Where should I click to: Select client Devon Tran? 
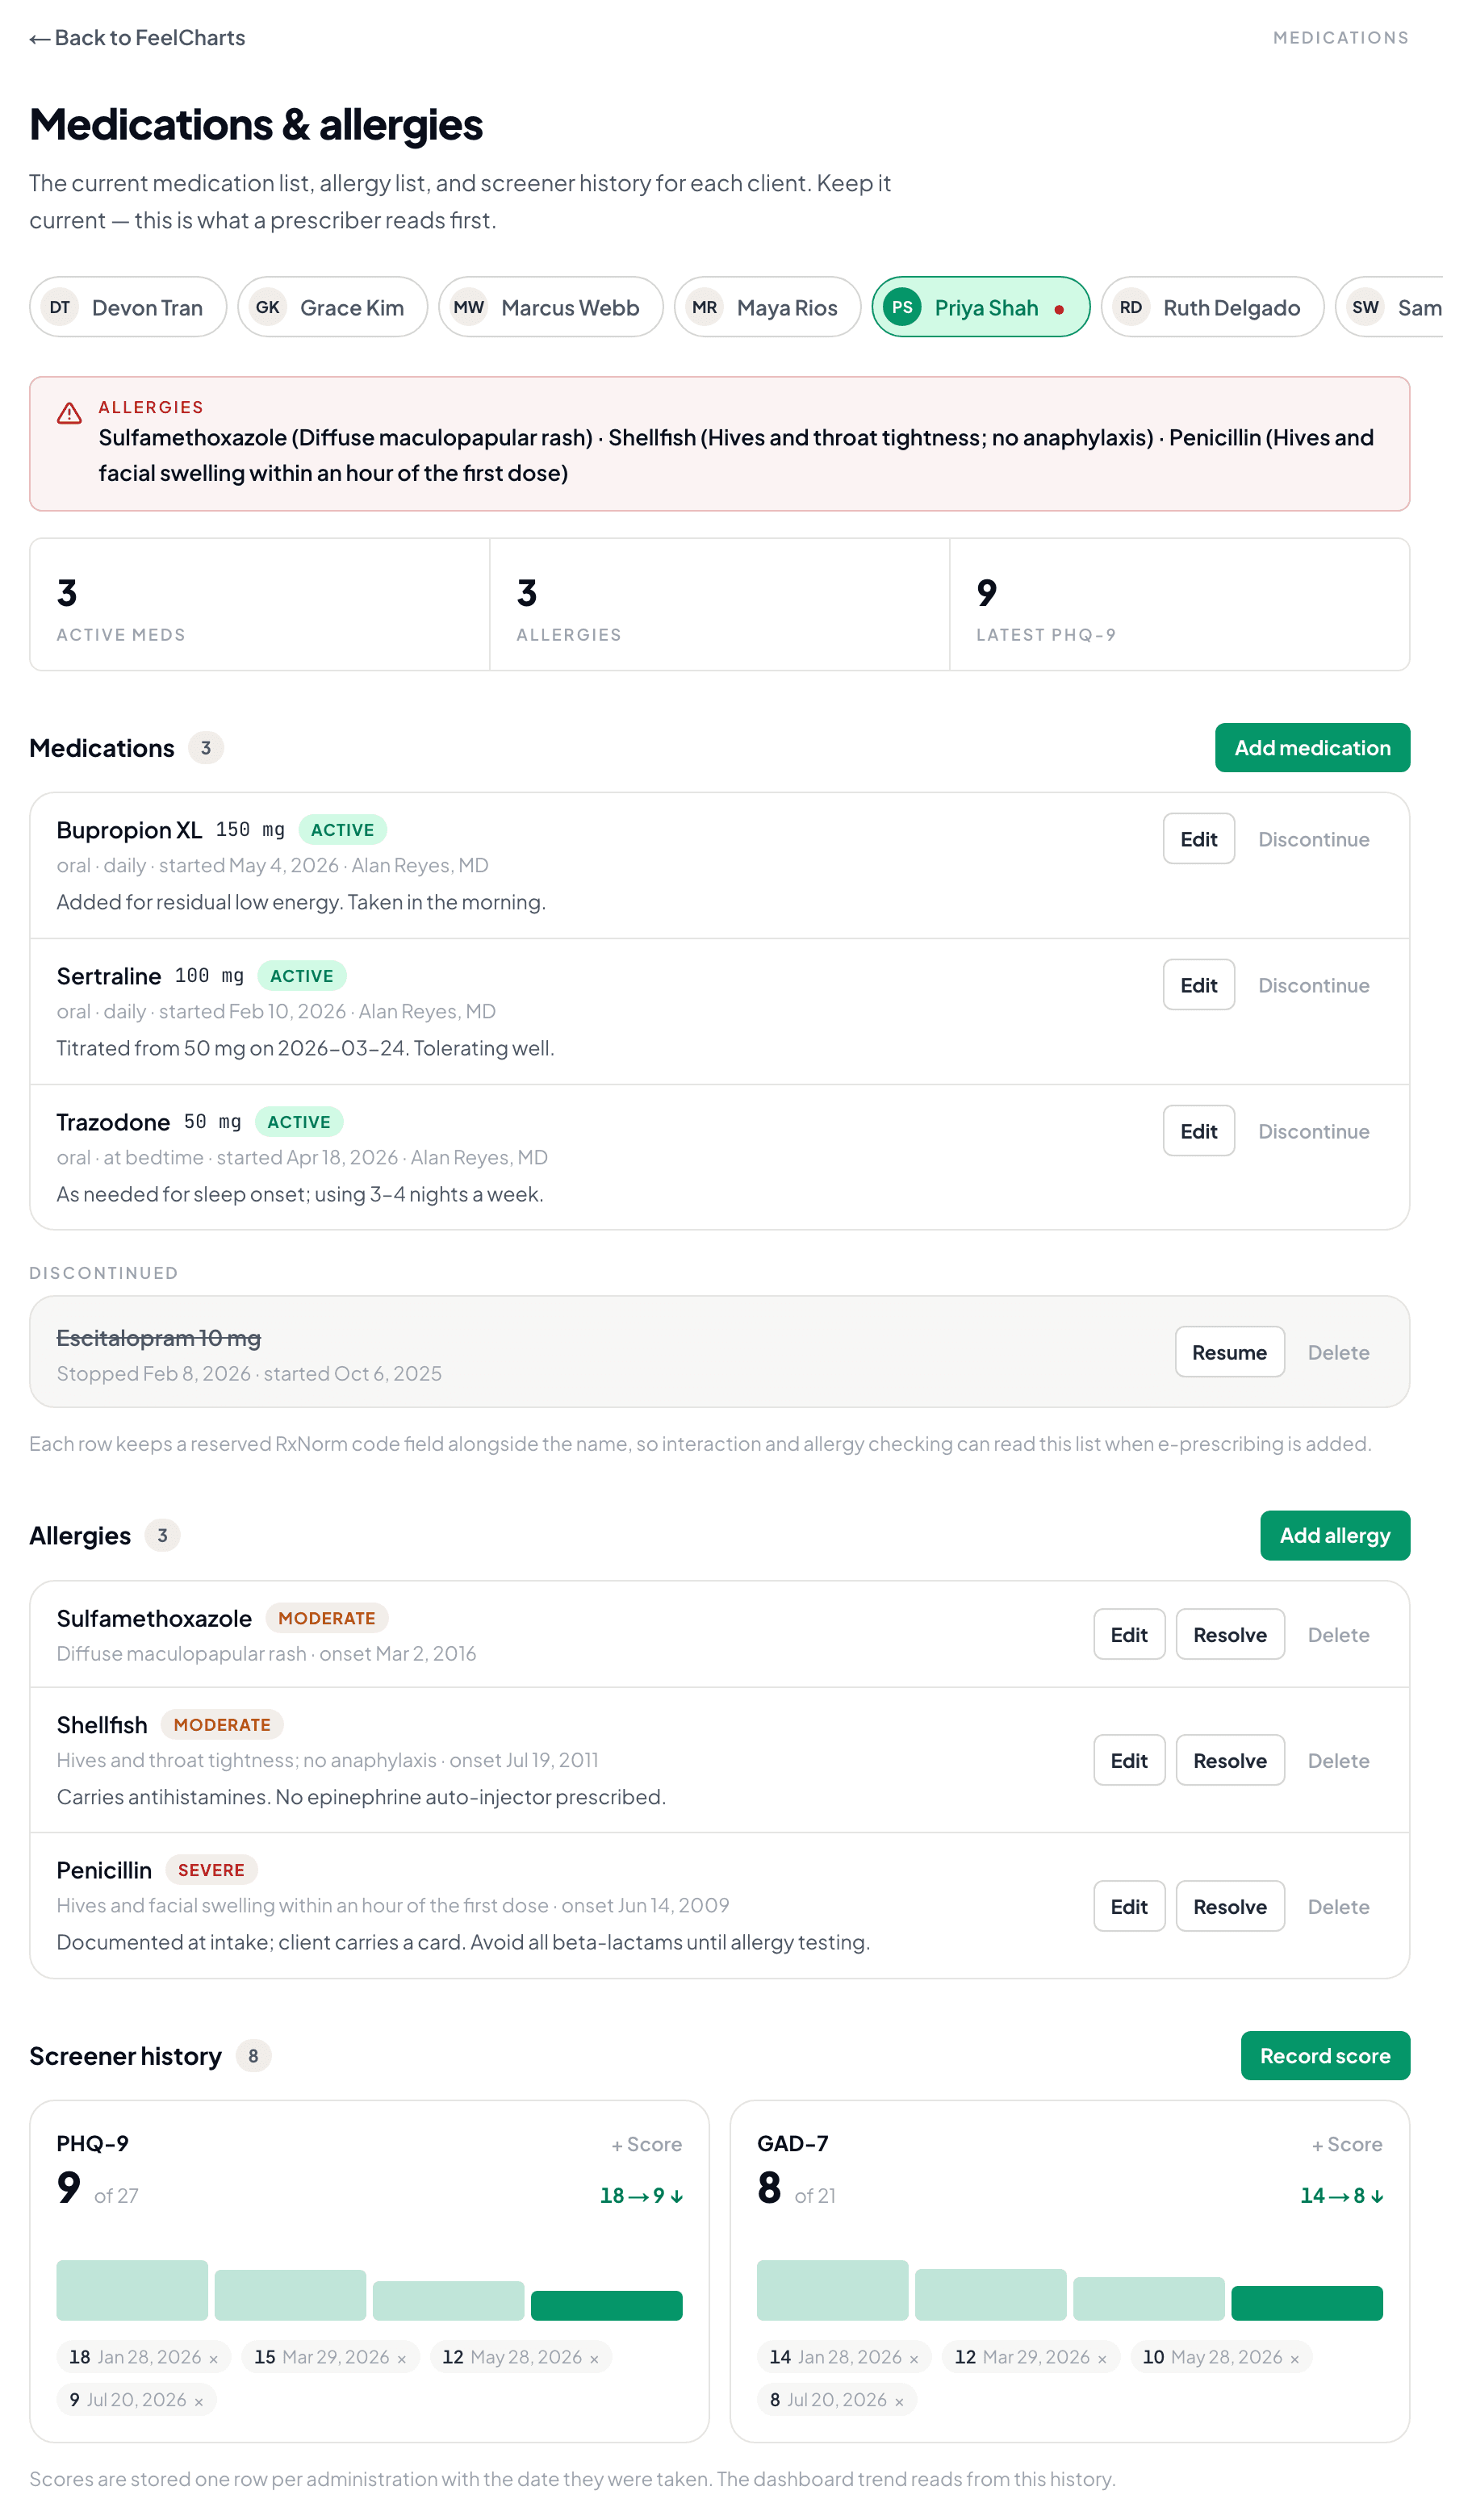[x=128, y=307]
